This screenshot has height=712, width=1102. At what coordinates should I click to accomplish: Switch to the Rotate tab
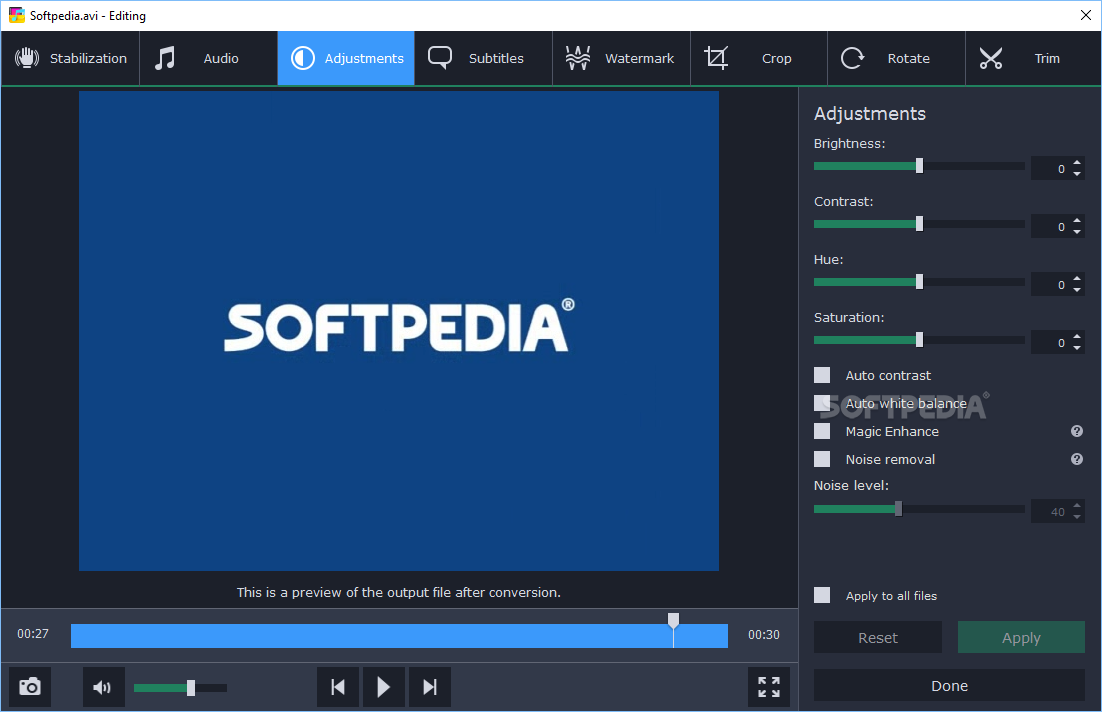[x=896, y=58]
